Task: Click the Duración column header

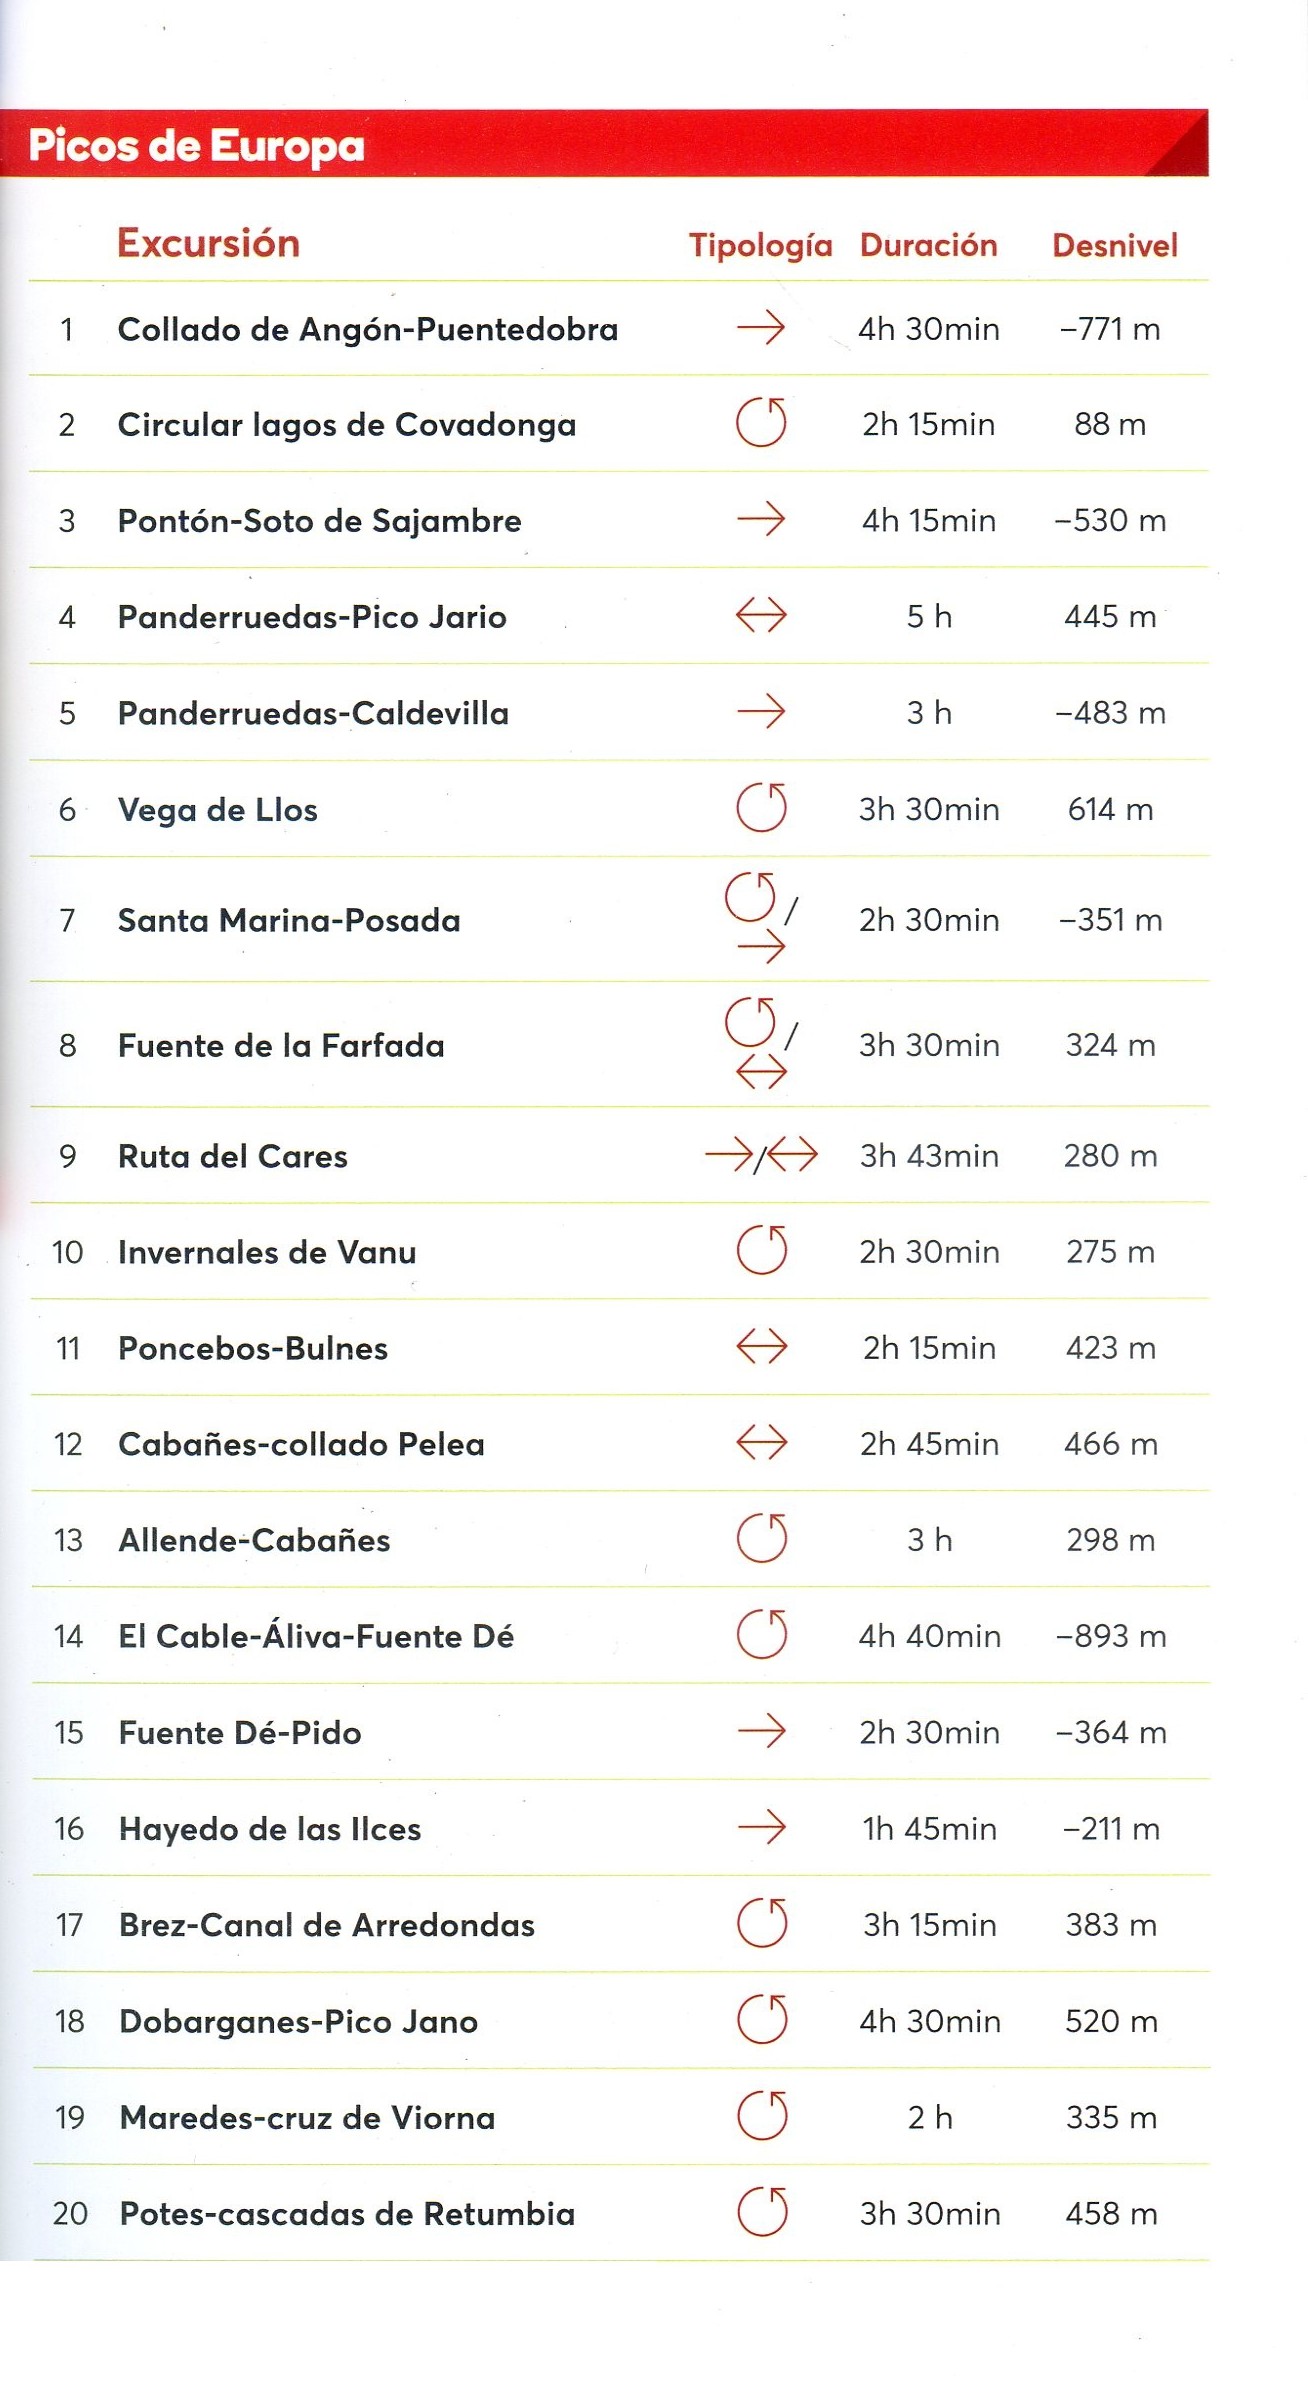Action: point(928,245)
